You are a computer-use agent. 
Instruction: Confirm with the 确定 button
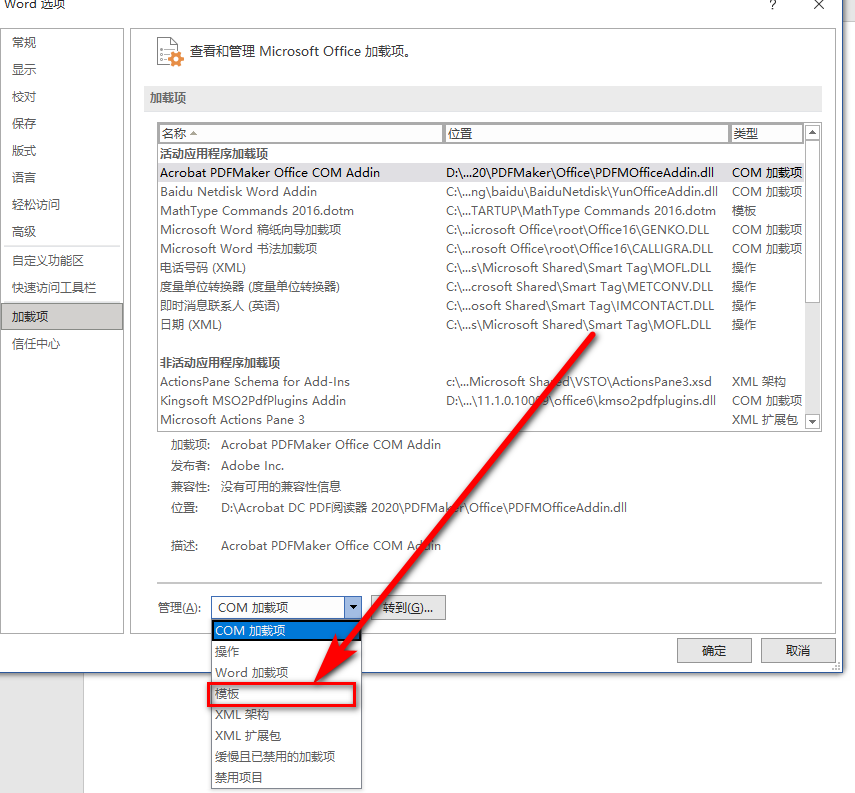tap(714, 651)
